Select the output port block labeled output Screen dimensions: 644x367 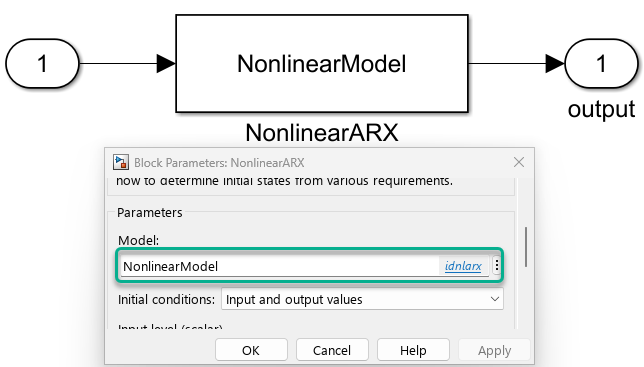point(601,64)
